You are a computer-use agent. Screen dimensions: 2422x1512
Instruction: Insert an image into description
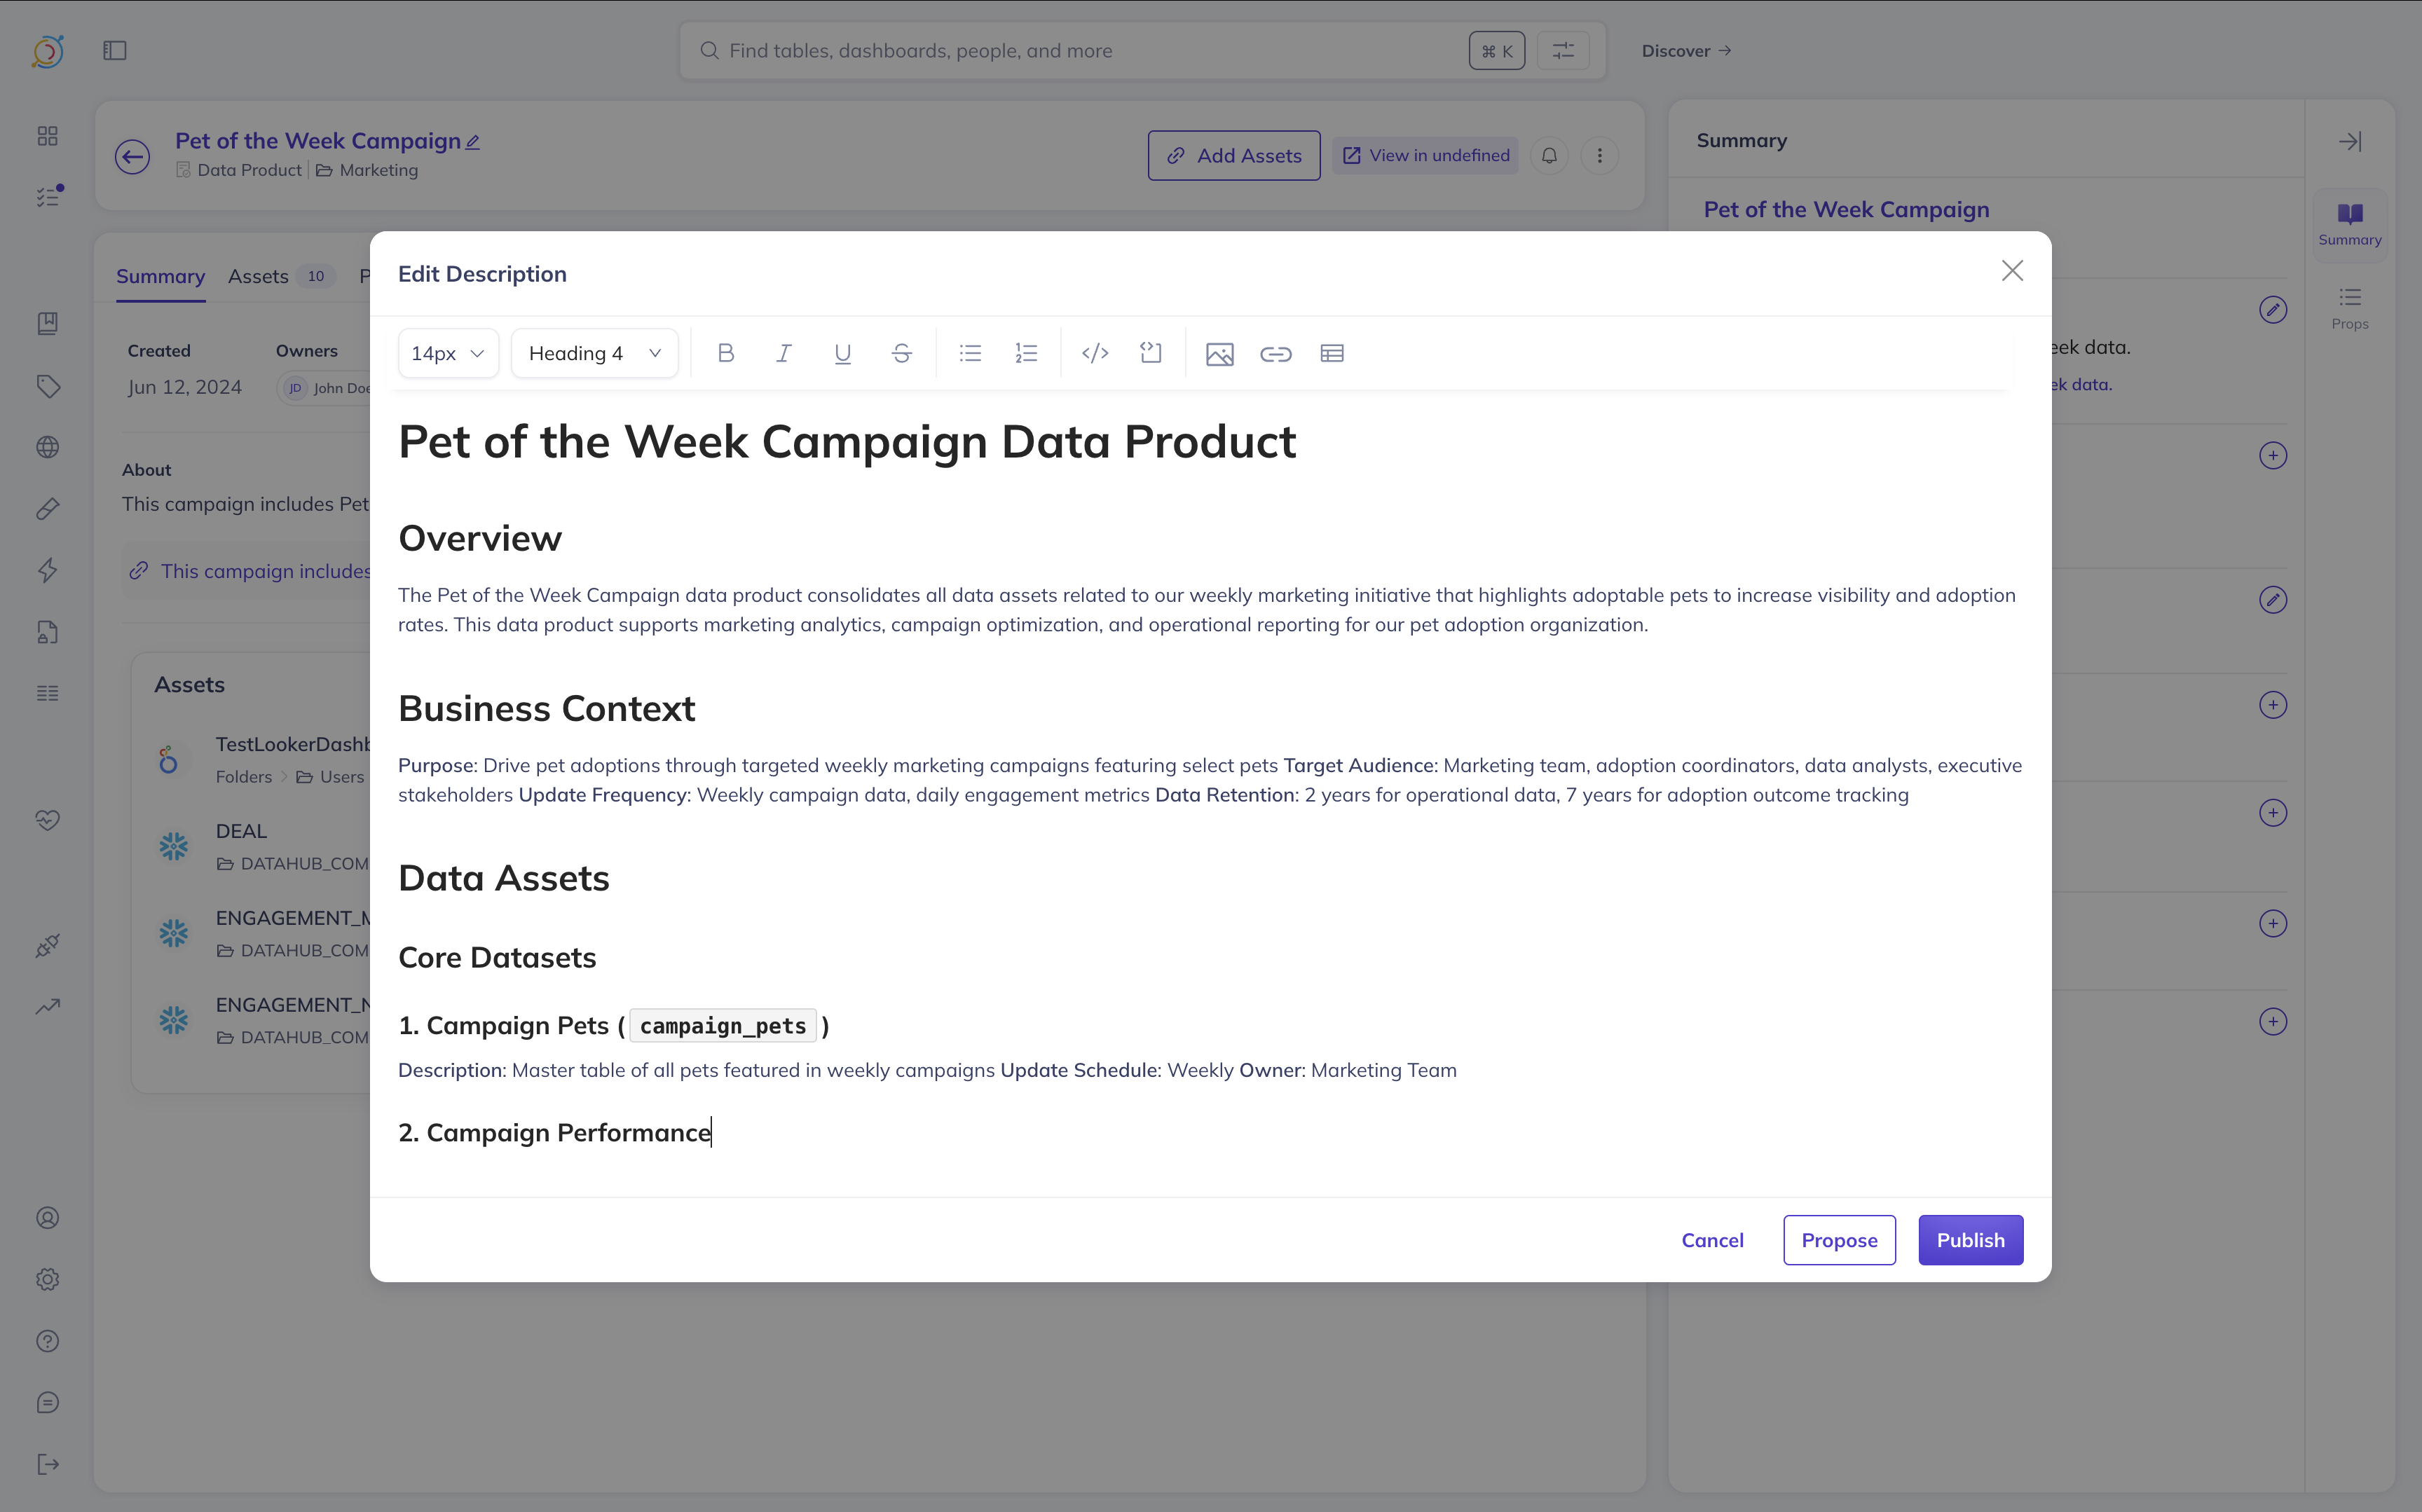(x=1219, y=353)
